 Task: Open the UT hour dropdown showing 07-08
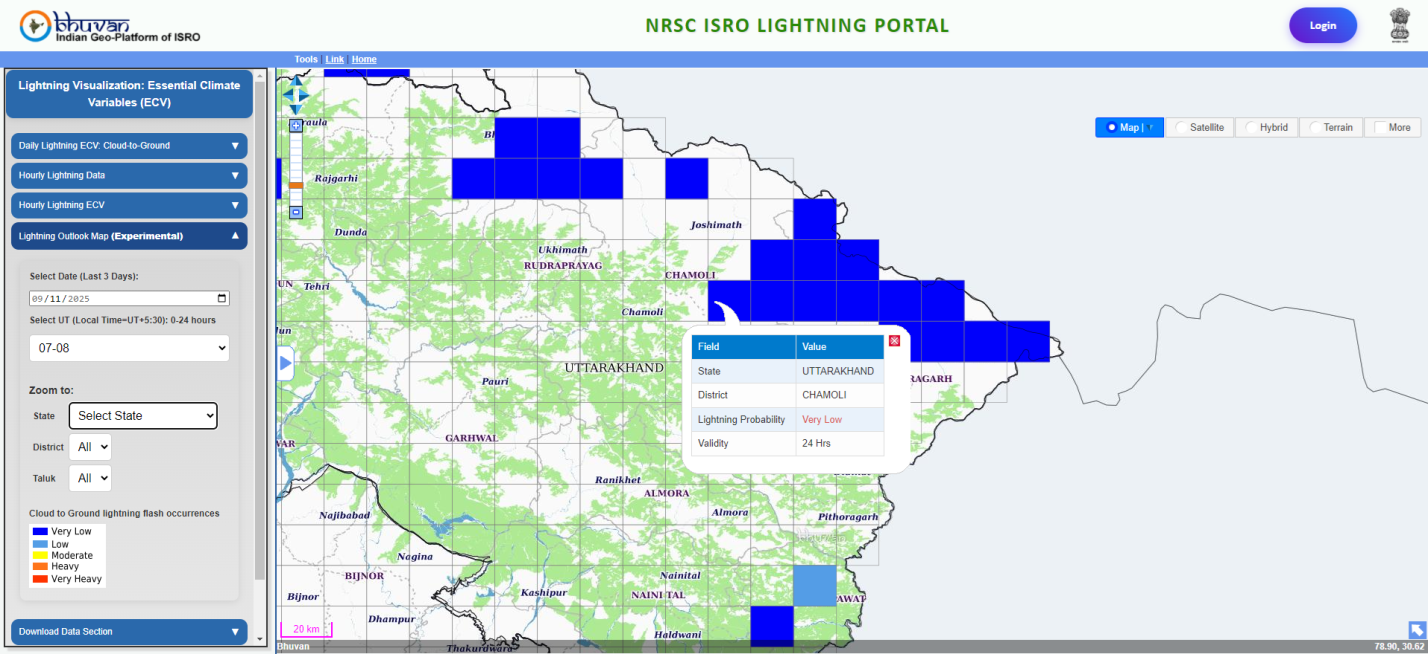point(129,348)
